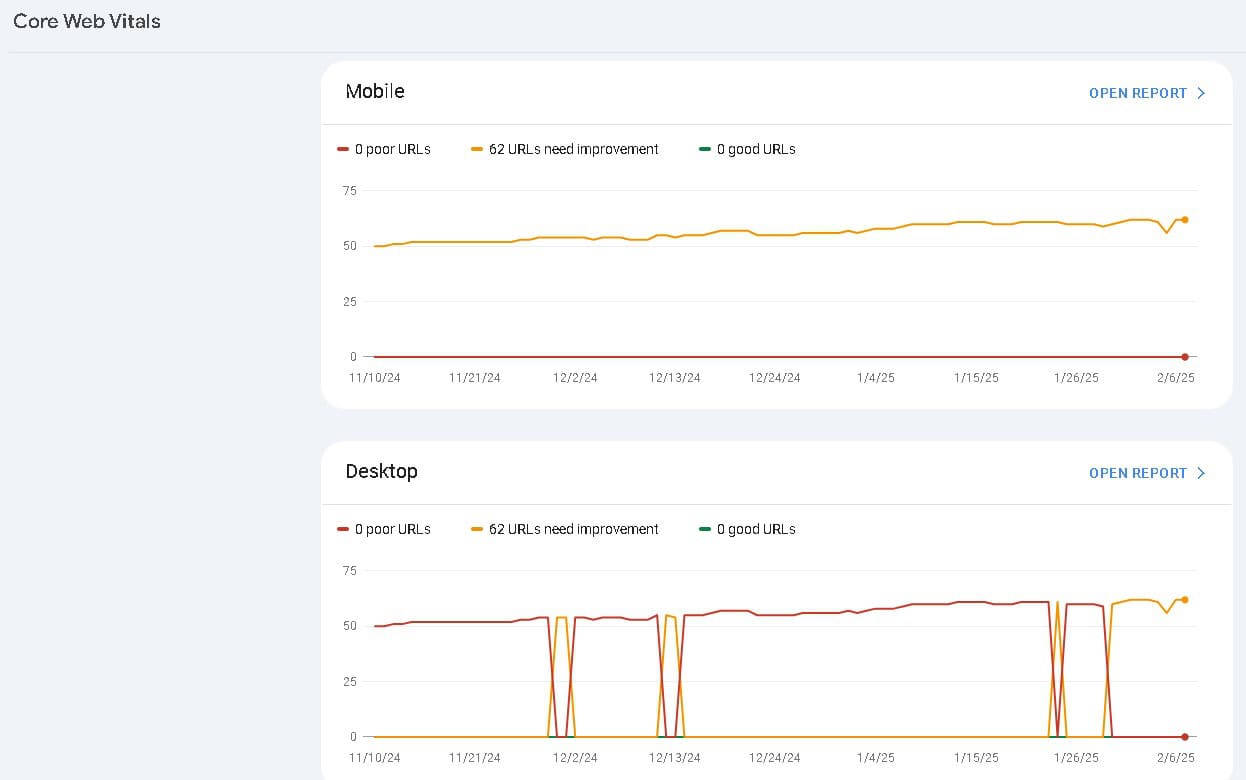Click the Desktop card title
The image size is (1246, 780).
[x=381, y=471]
